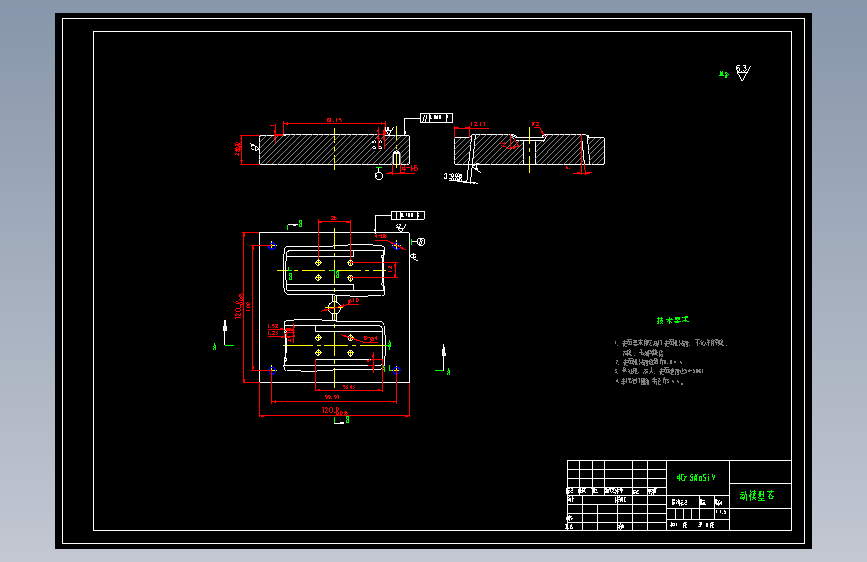Click the blue hole at top-left plate corner
867x562 pixels.
coord(272,246)
